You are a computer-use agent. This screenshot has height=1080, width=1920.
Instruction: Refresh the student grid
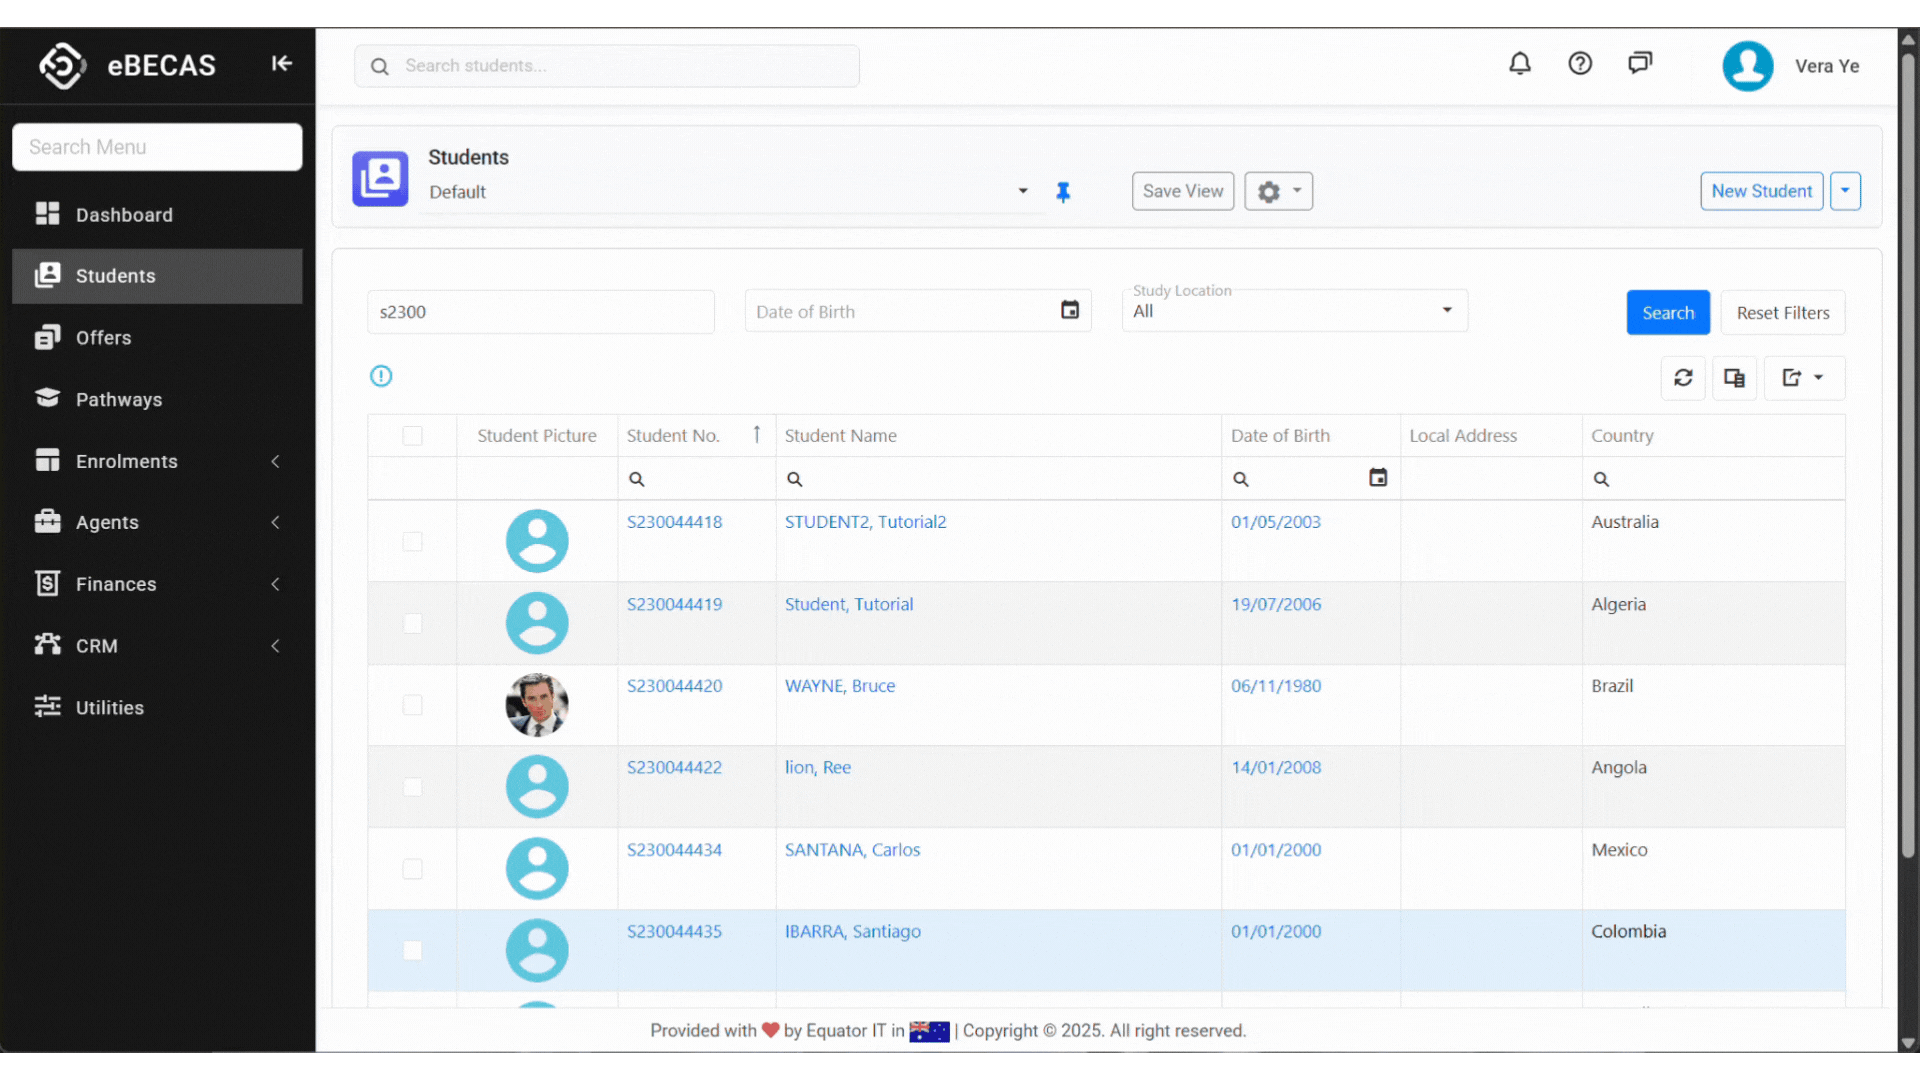[x=1683, y=378]
